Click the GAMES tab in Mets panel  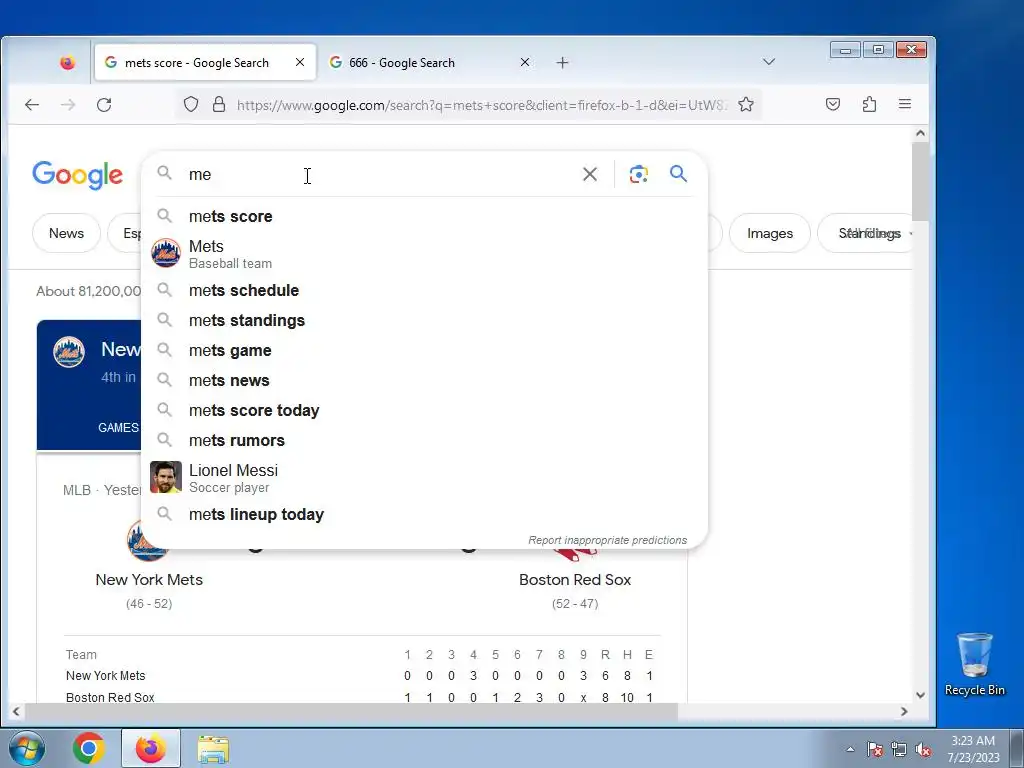click(x=118, y=428)
